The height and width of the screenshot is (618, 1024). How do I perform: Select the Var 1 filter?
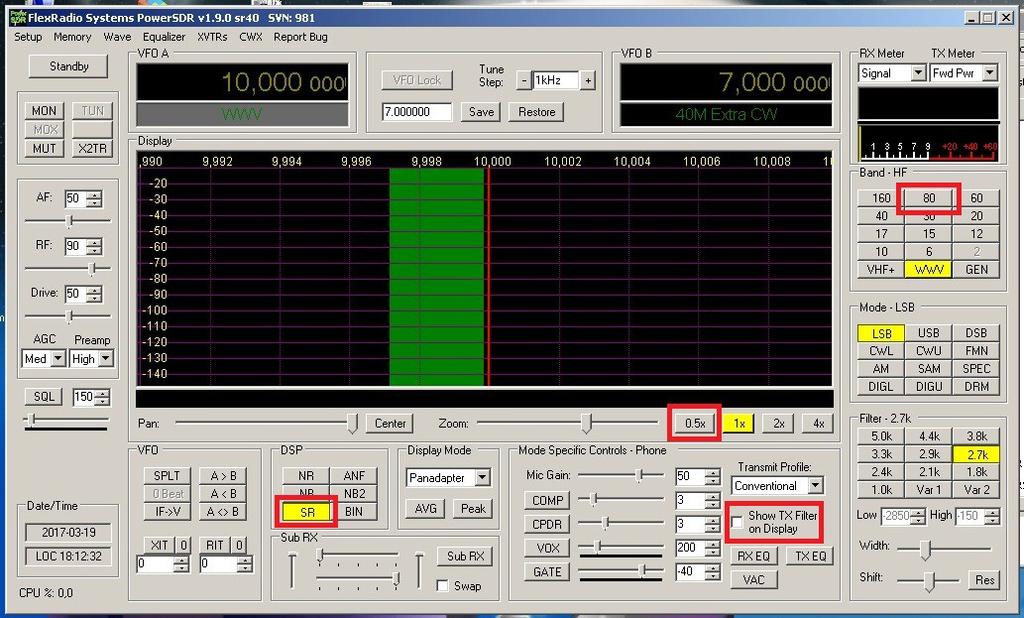pyautogui.click(x=929, y=490)
